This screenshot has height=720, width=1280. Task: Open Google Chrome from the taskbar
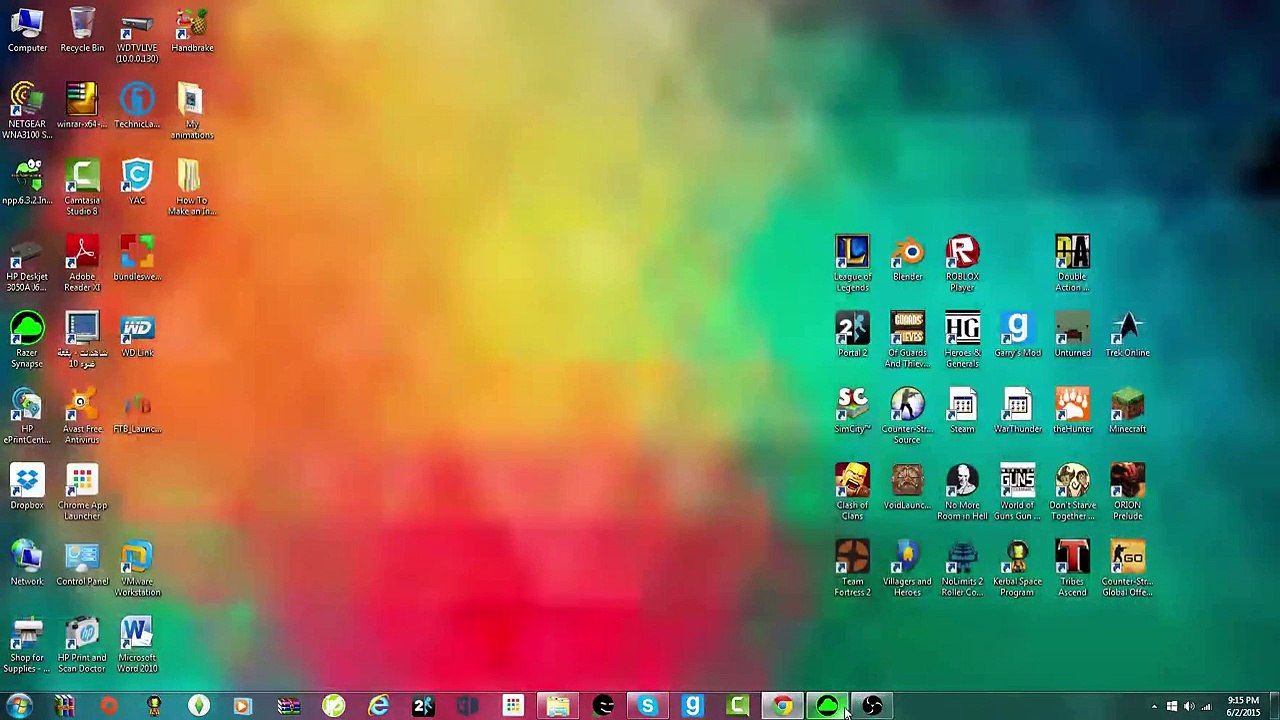[782, 706]
